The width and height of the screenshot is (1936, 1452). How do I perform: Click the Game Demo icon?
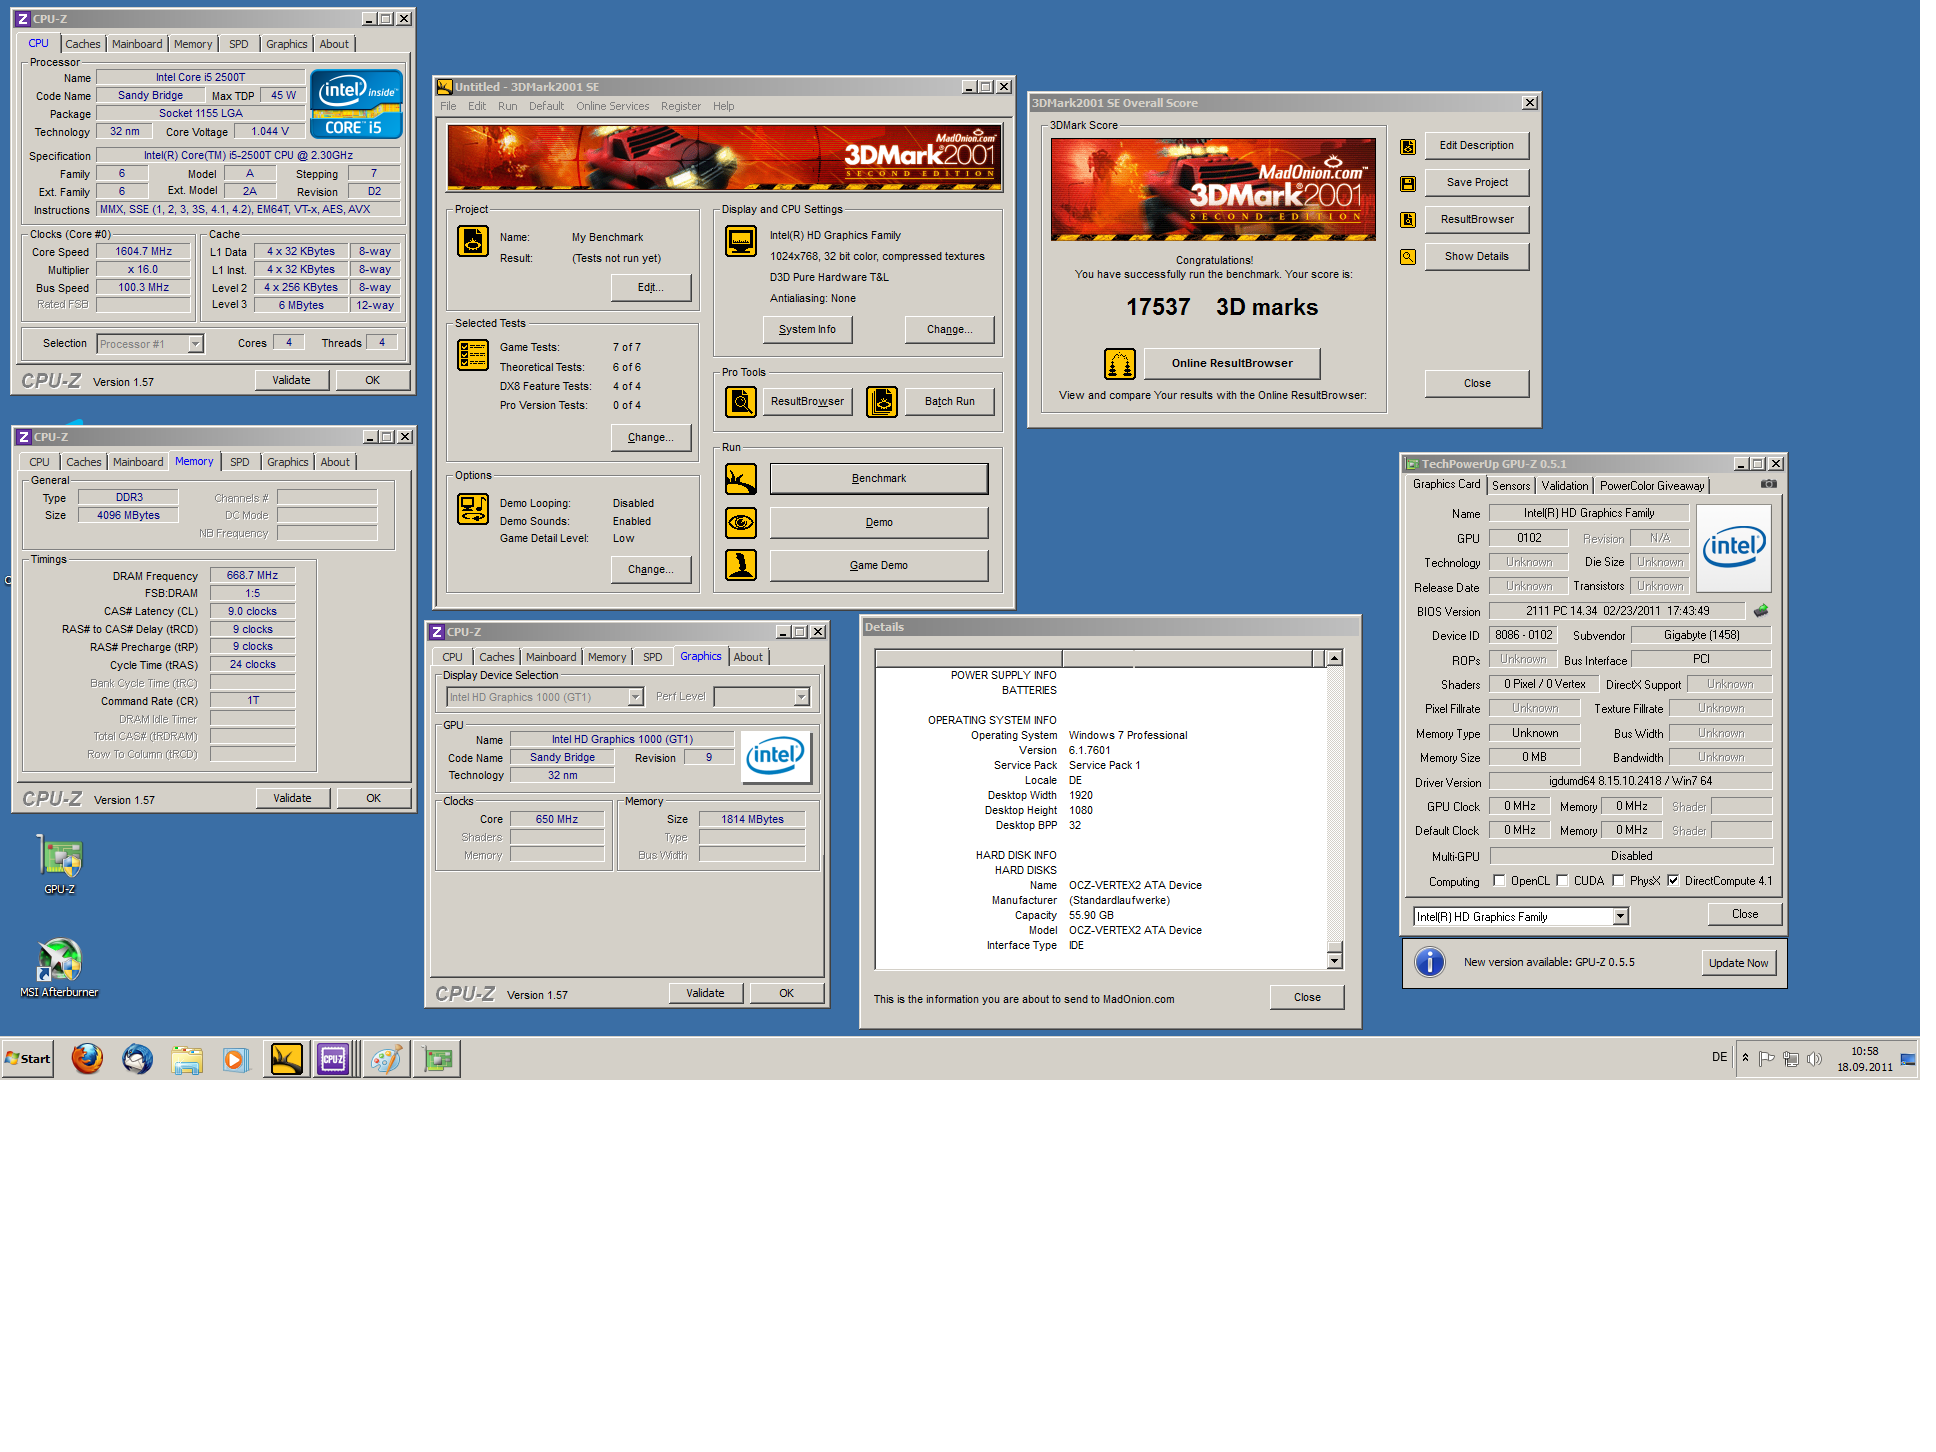click(741, 565)
